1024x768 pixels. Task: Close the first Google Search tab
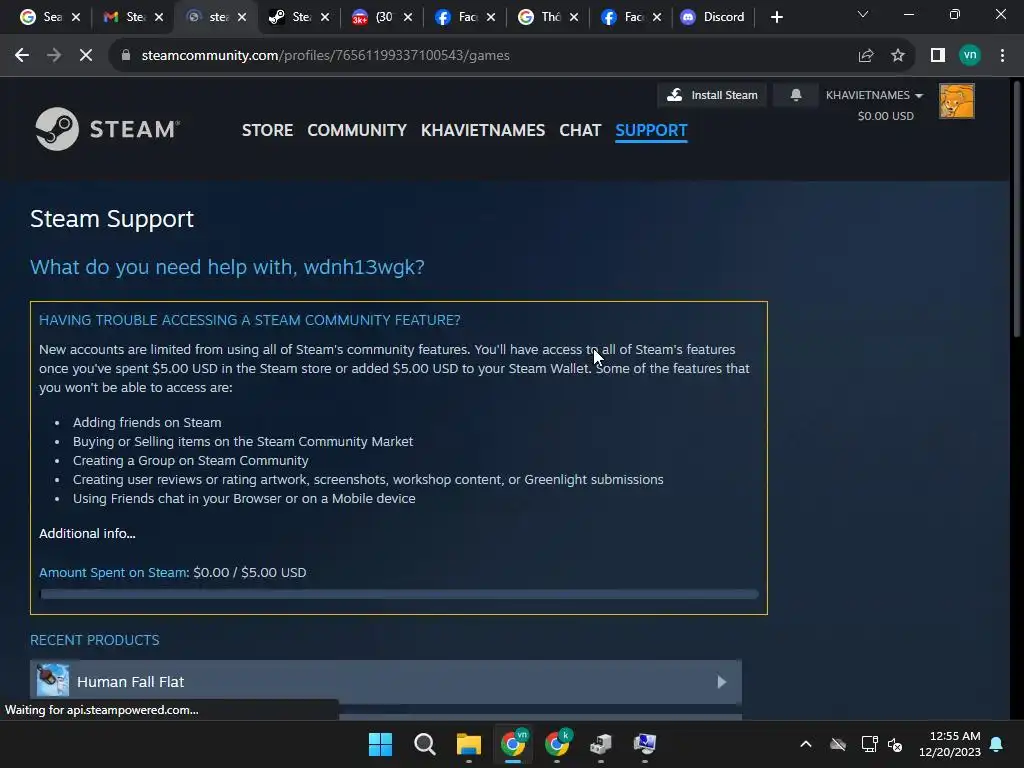(x=76, y=18)
